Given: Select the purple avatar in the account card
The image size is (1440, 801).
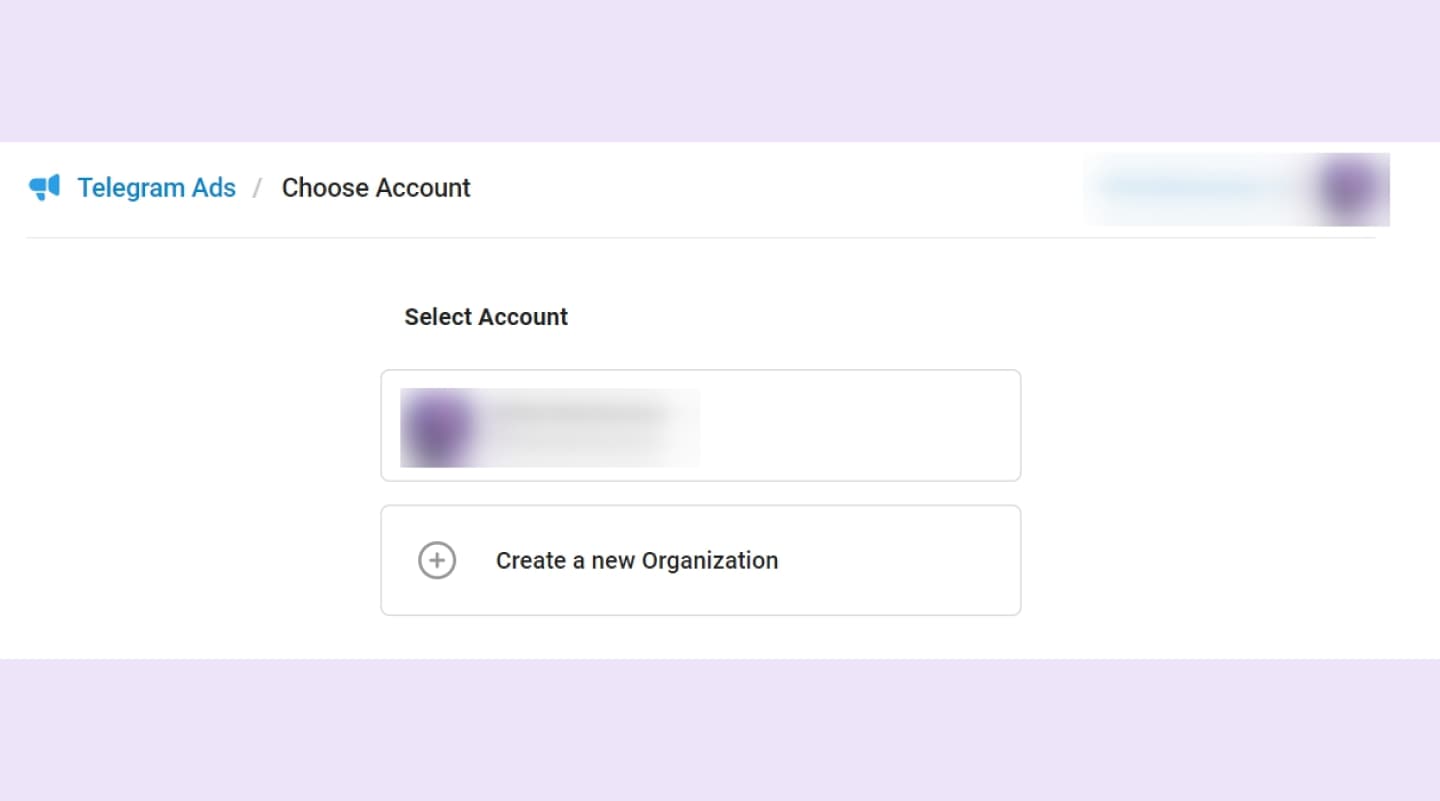Looking at the screenshot, I should coord(436,427).
